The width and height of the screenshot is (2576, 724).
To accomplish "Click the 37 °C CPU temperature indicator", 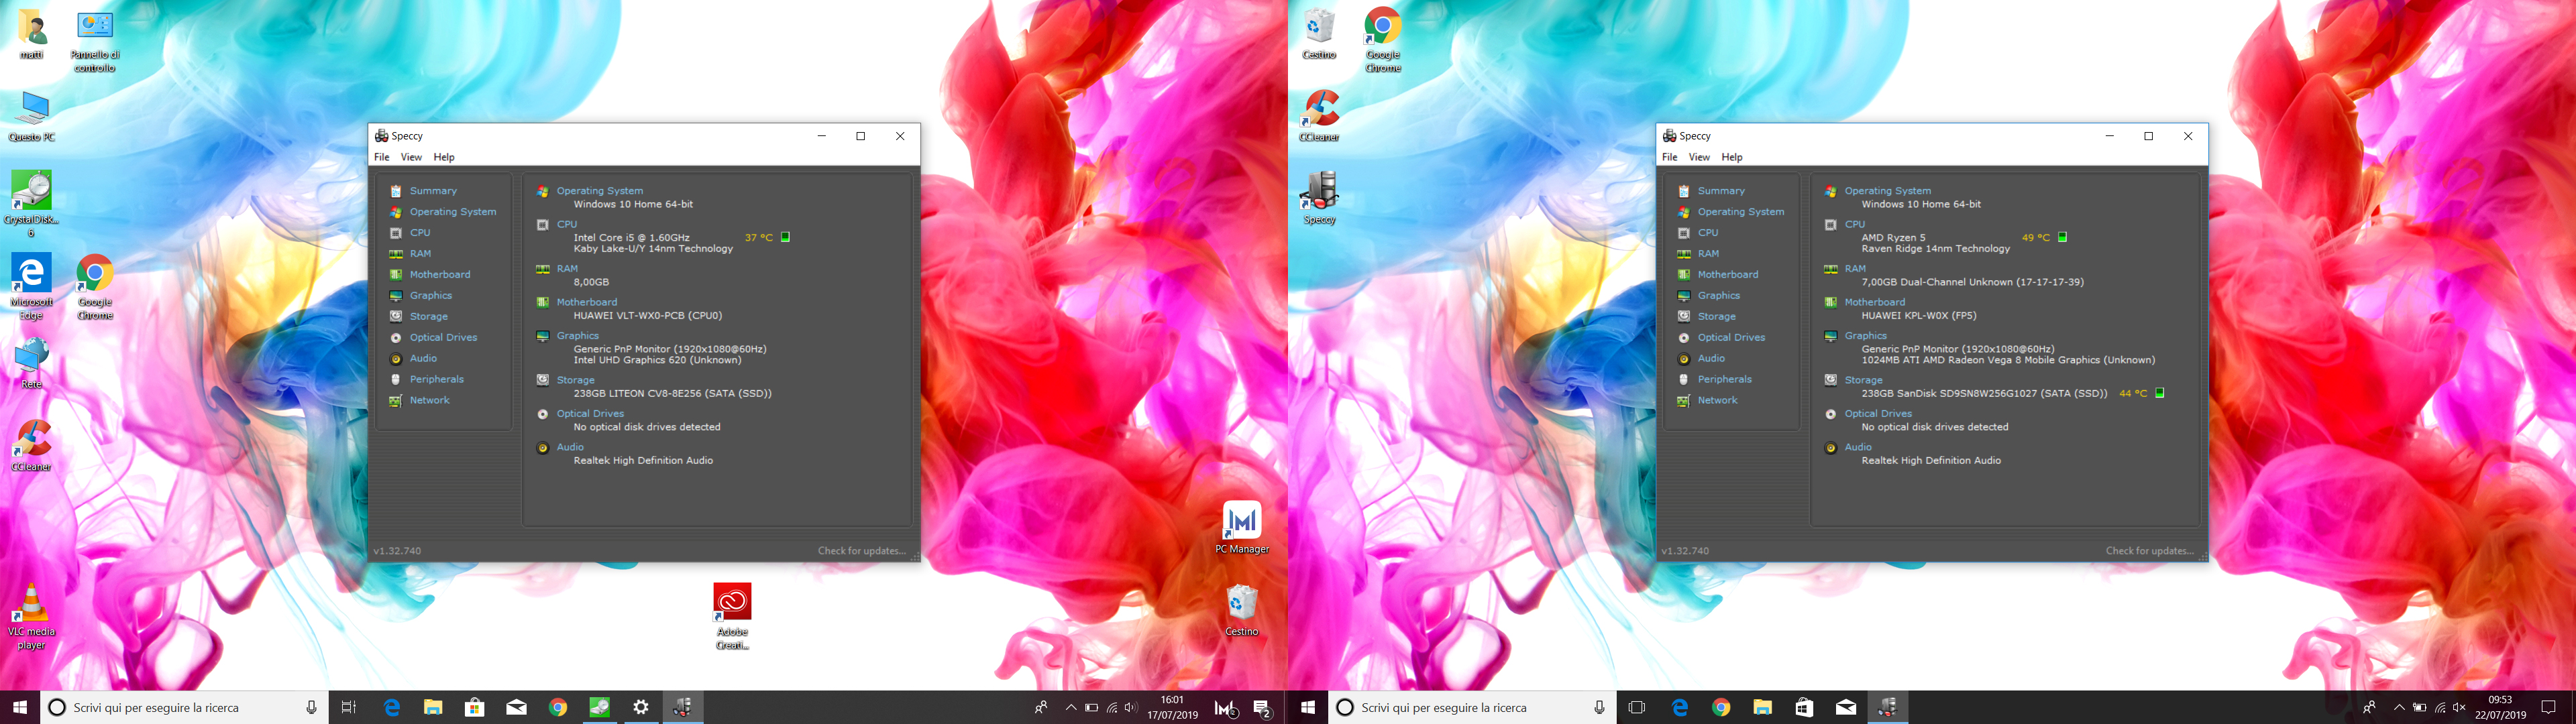I will (x=759, y=238).
